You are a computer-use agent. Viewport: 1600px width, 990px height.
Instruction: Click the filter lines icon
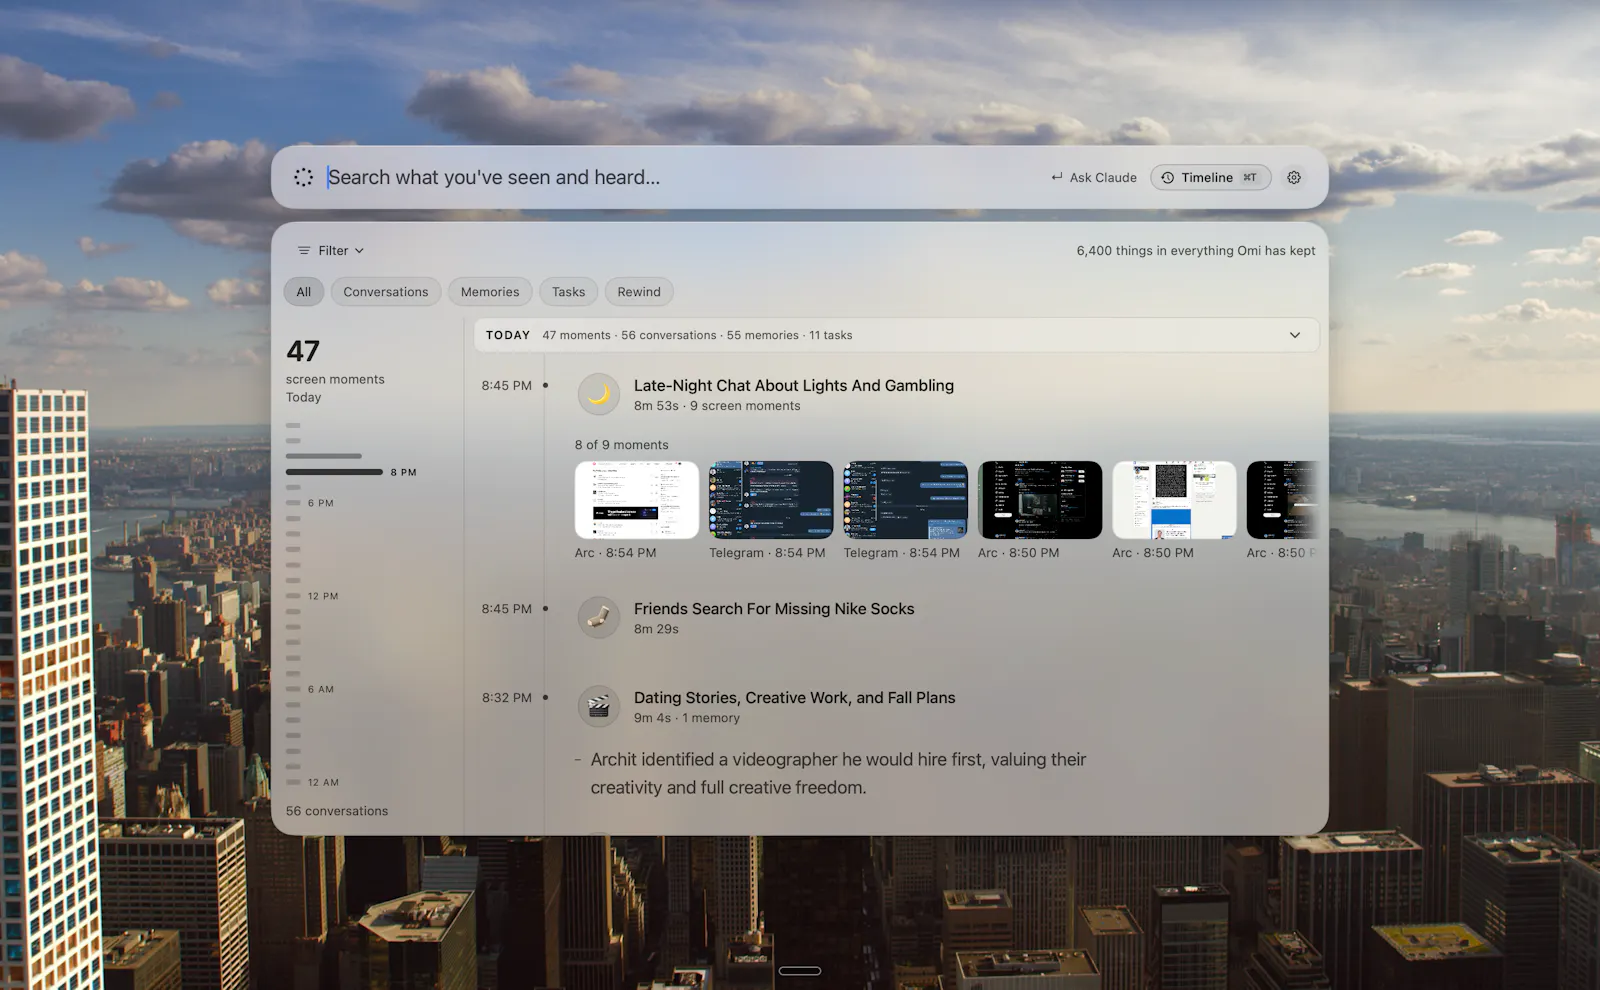coord(304,251)
